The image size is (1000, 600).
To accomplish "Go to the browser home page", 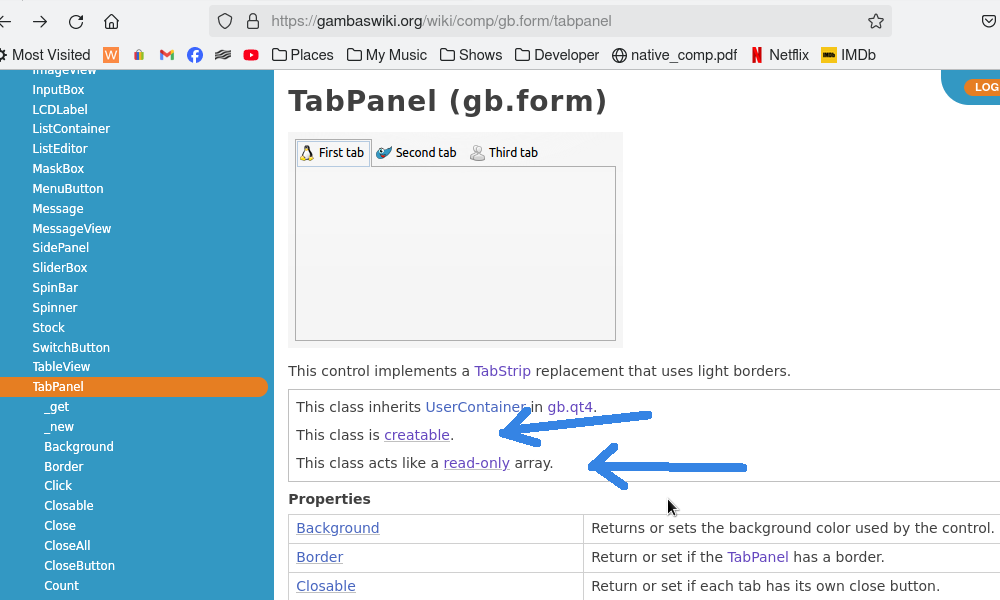I will [111, 21].
